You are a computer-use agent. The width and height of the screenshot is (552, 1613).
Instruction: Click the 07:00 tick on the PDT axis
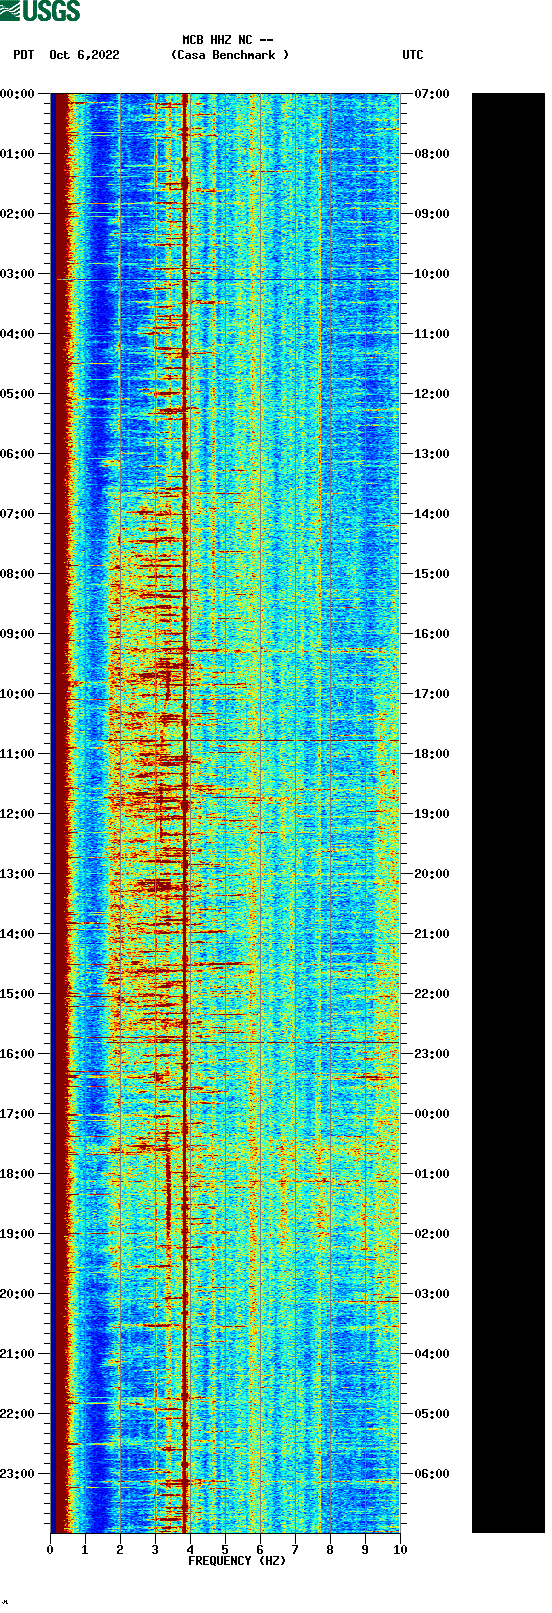(18, 514)
